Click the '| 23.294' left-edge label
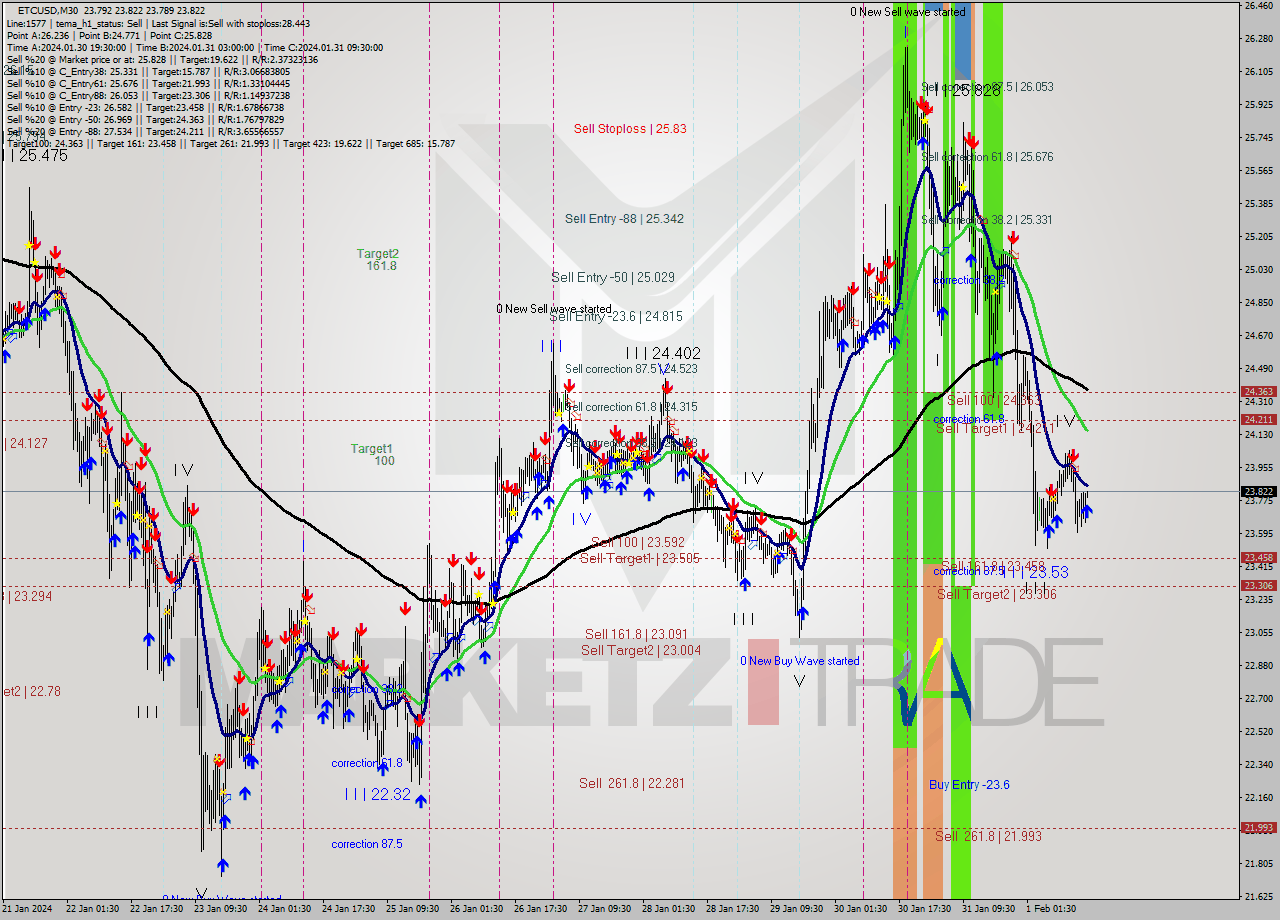Viewport: 1280px width, 920px height. pos(26,596)
